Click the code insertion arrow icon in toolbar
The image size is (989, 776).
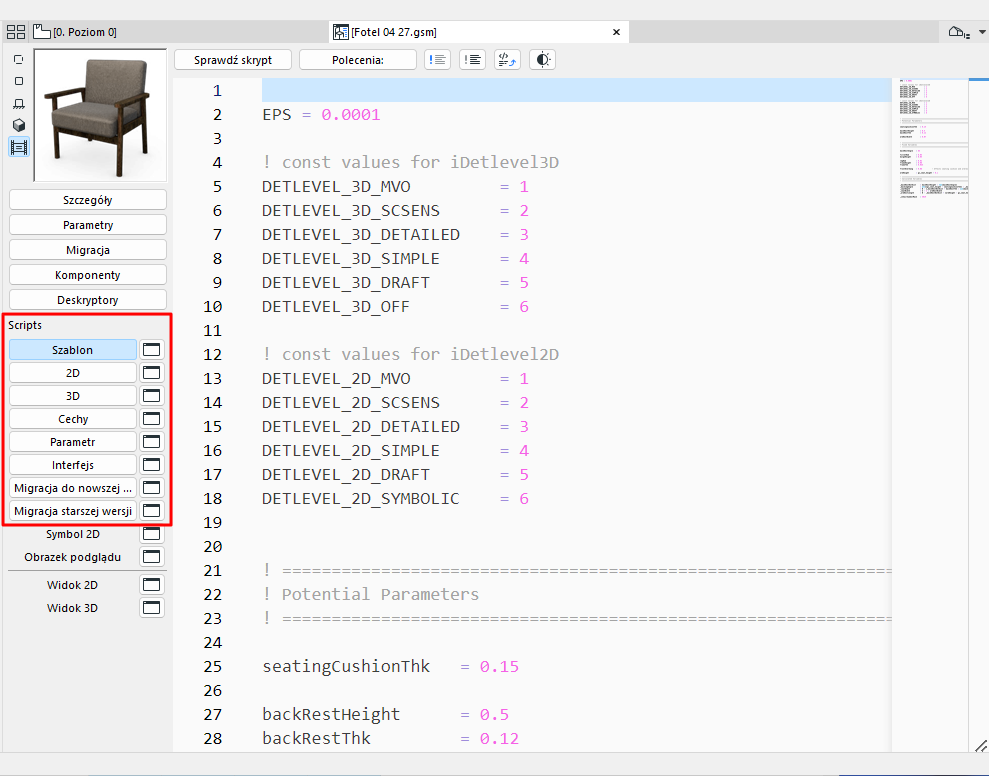(x=507, y=60)
